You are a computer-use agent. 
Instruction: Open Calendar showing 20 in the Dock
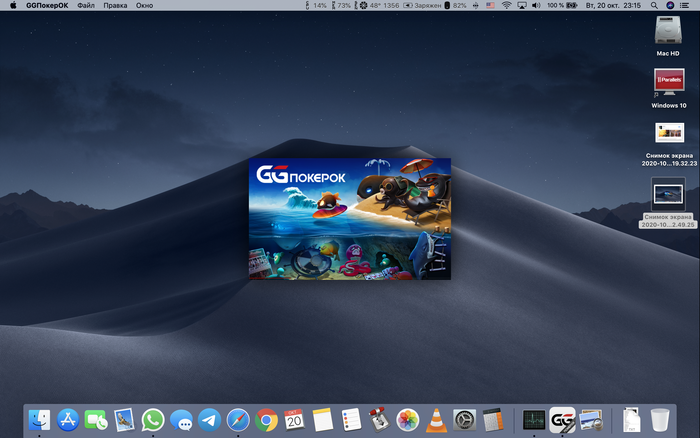point(294,420)
